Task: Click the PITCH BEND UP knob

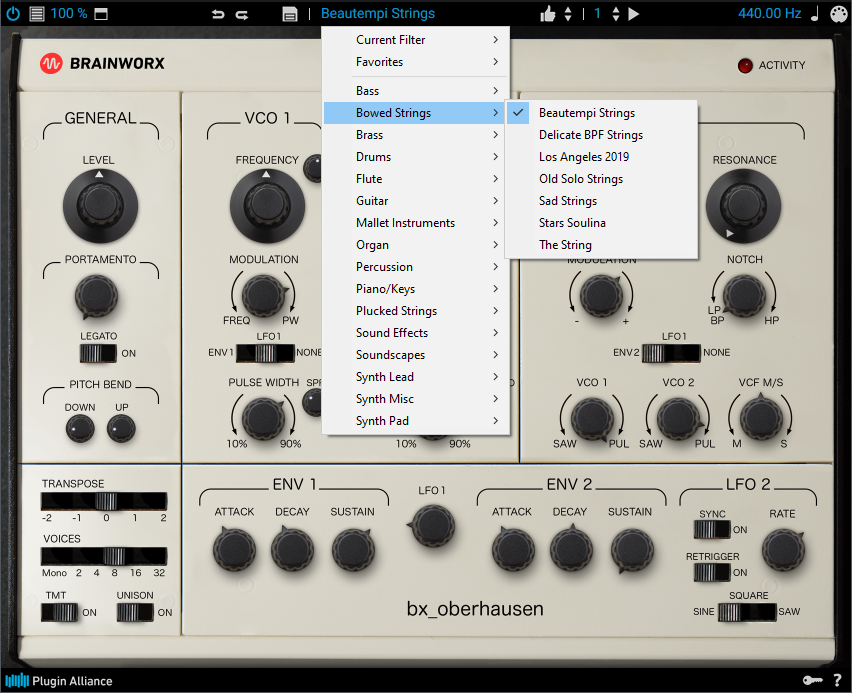Action: [121, 429]
